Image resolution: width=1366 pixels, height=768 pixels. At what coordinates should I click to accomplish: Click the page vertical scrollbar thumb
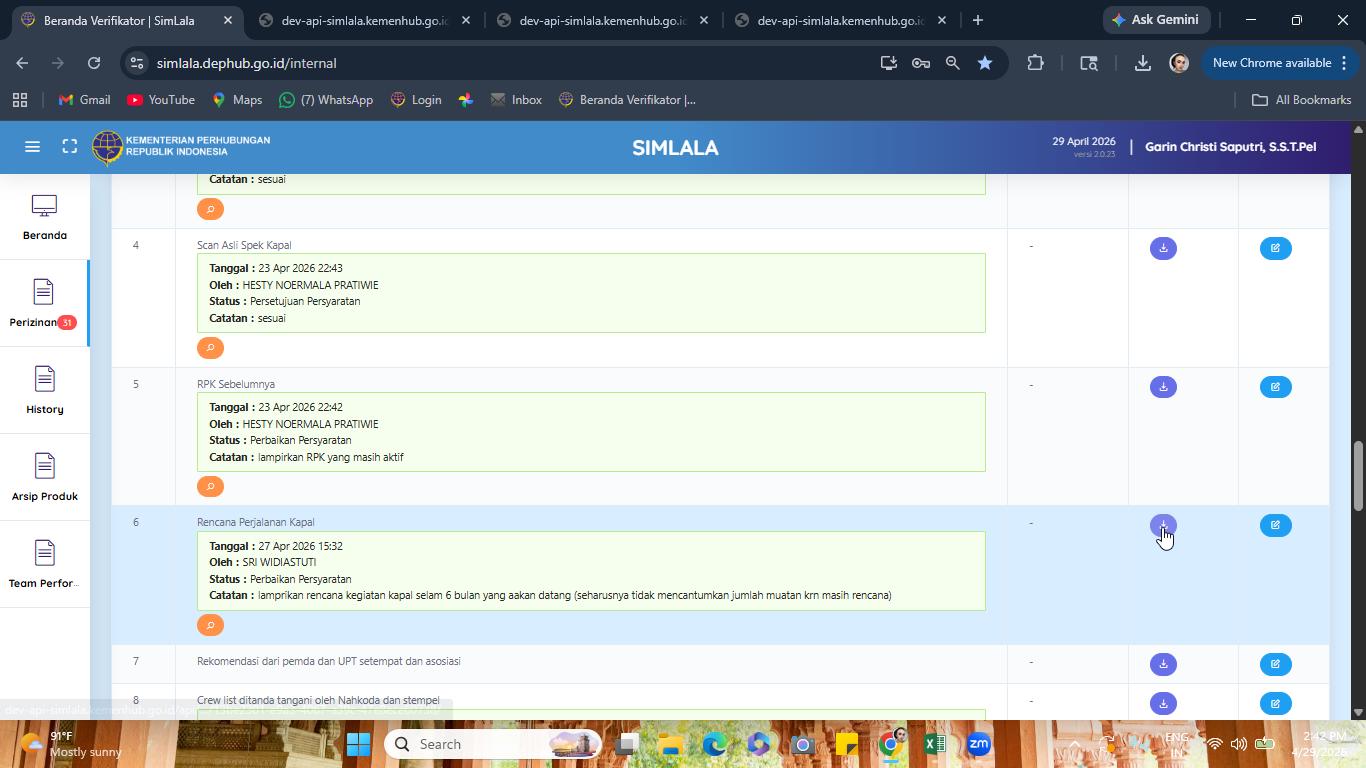[1358, 475]
